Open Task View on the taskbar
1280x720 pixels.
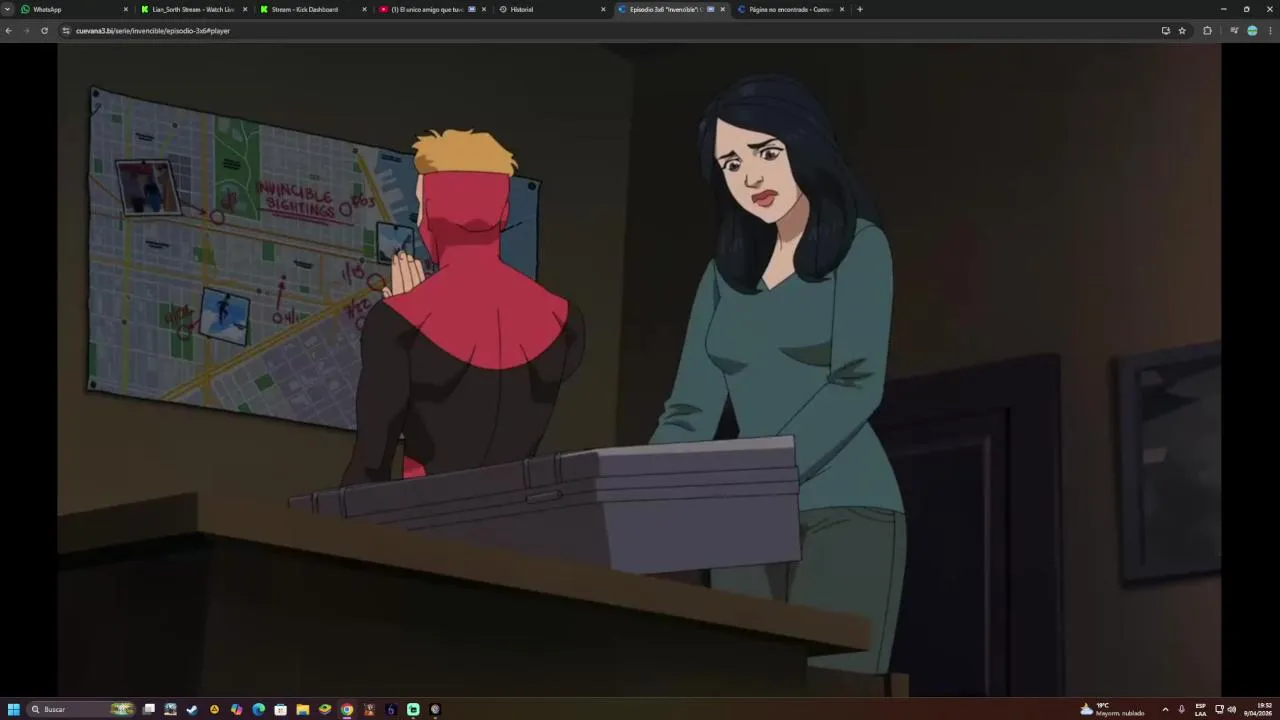[x=149, y=709]
